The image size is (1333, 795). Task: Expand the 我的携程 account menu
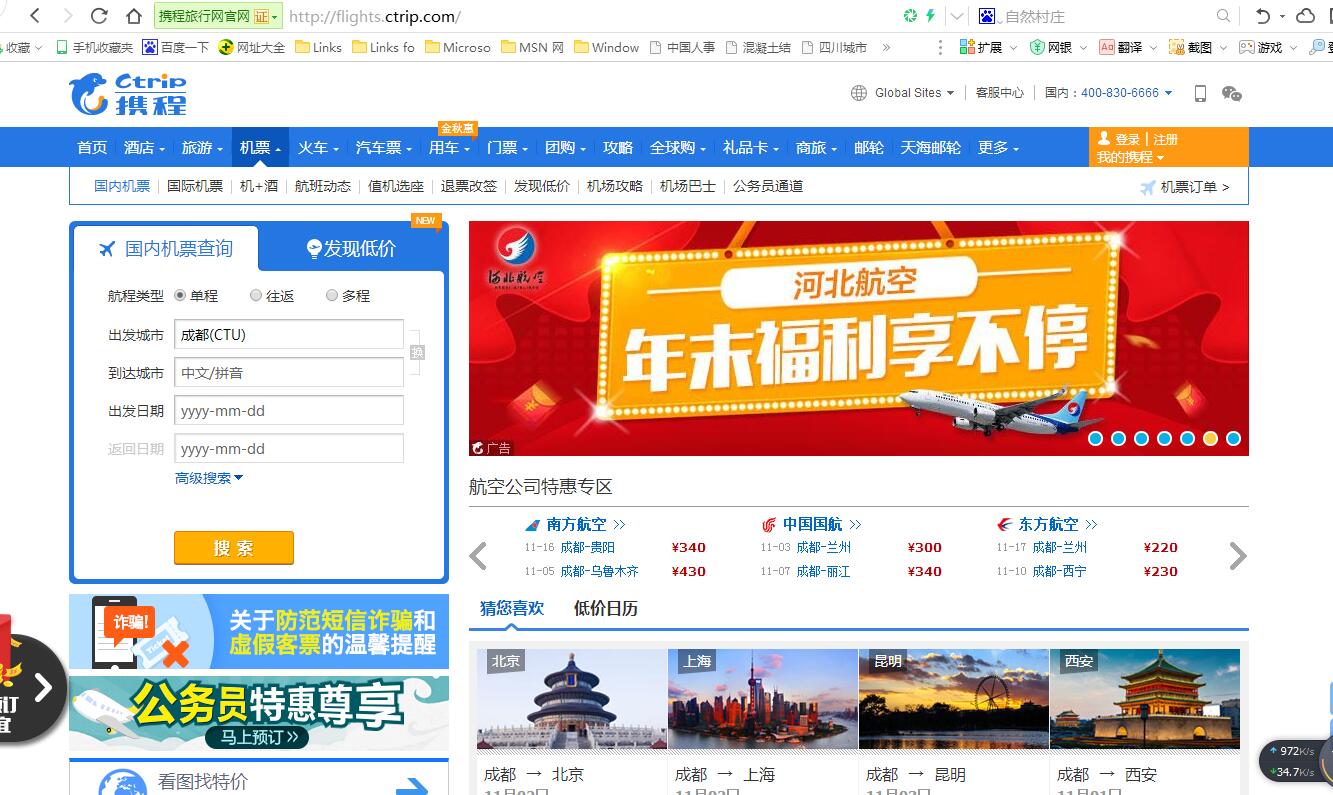click(x=1130, y=157)
